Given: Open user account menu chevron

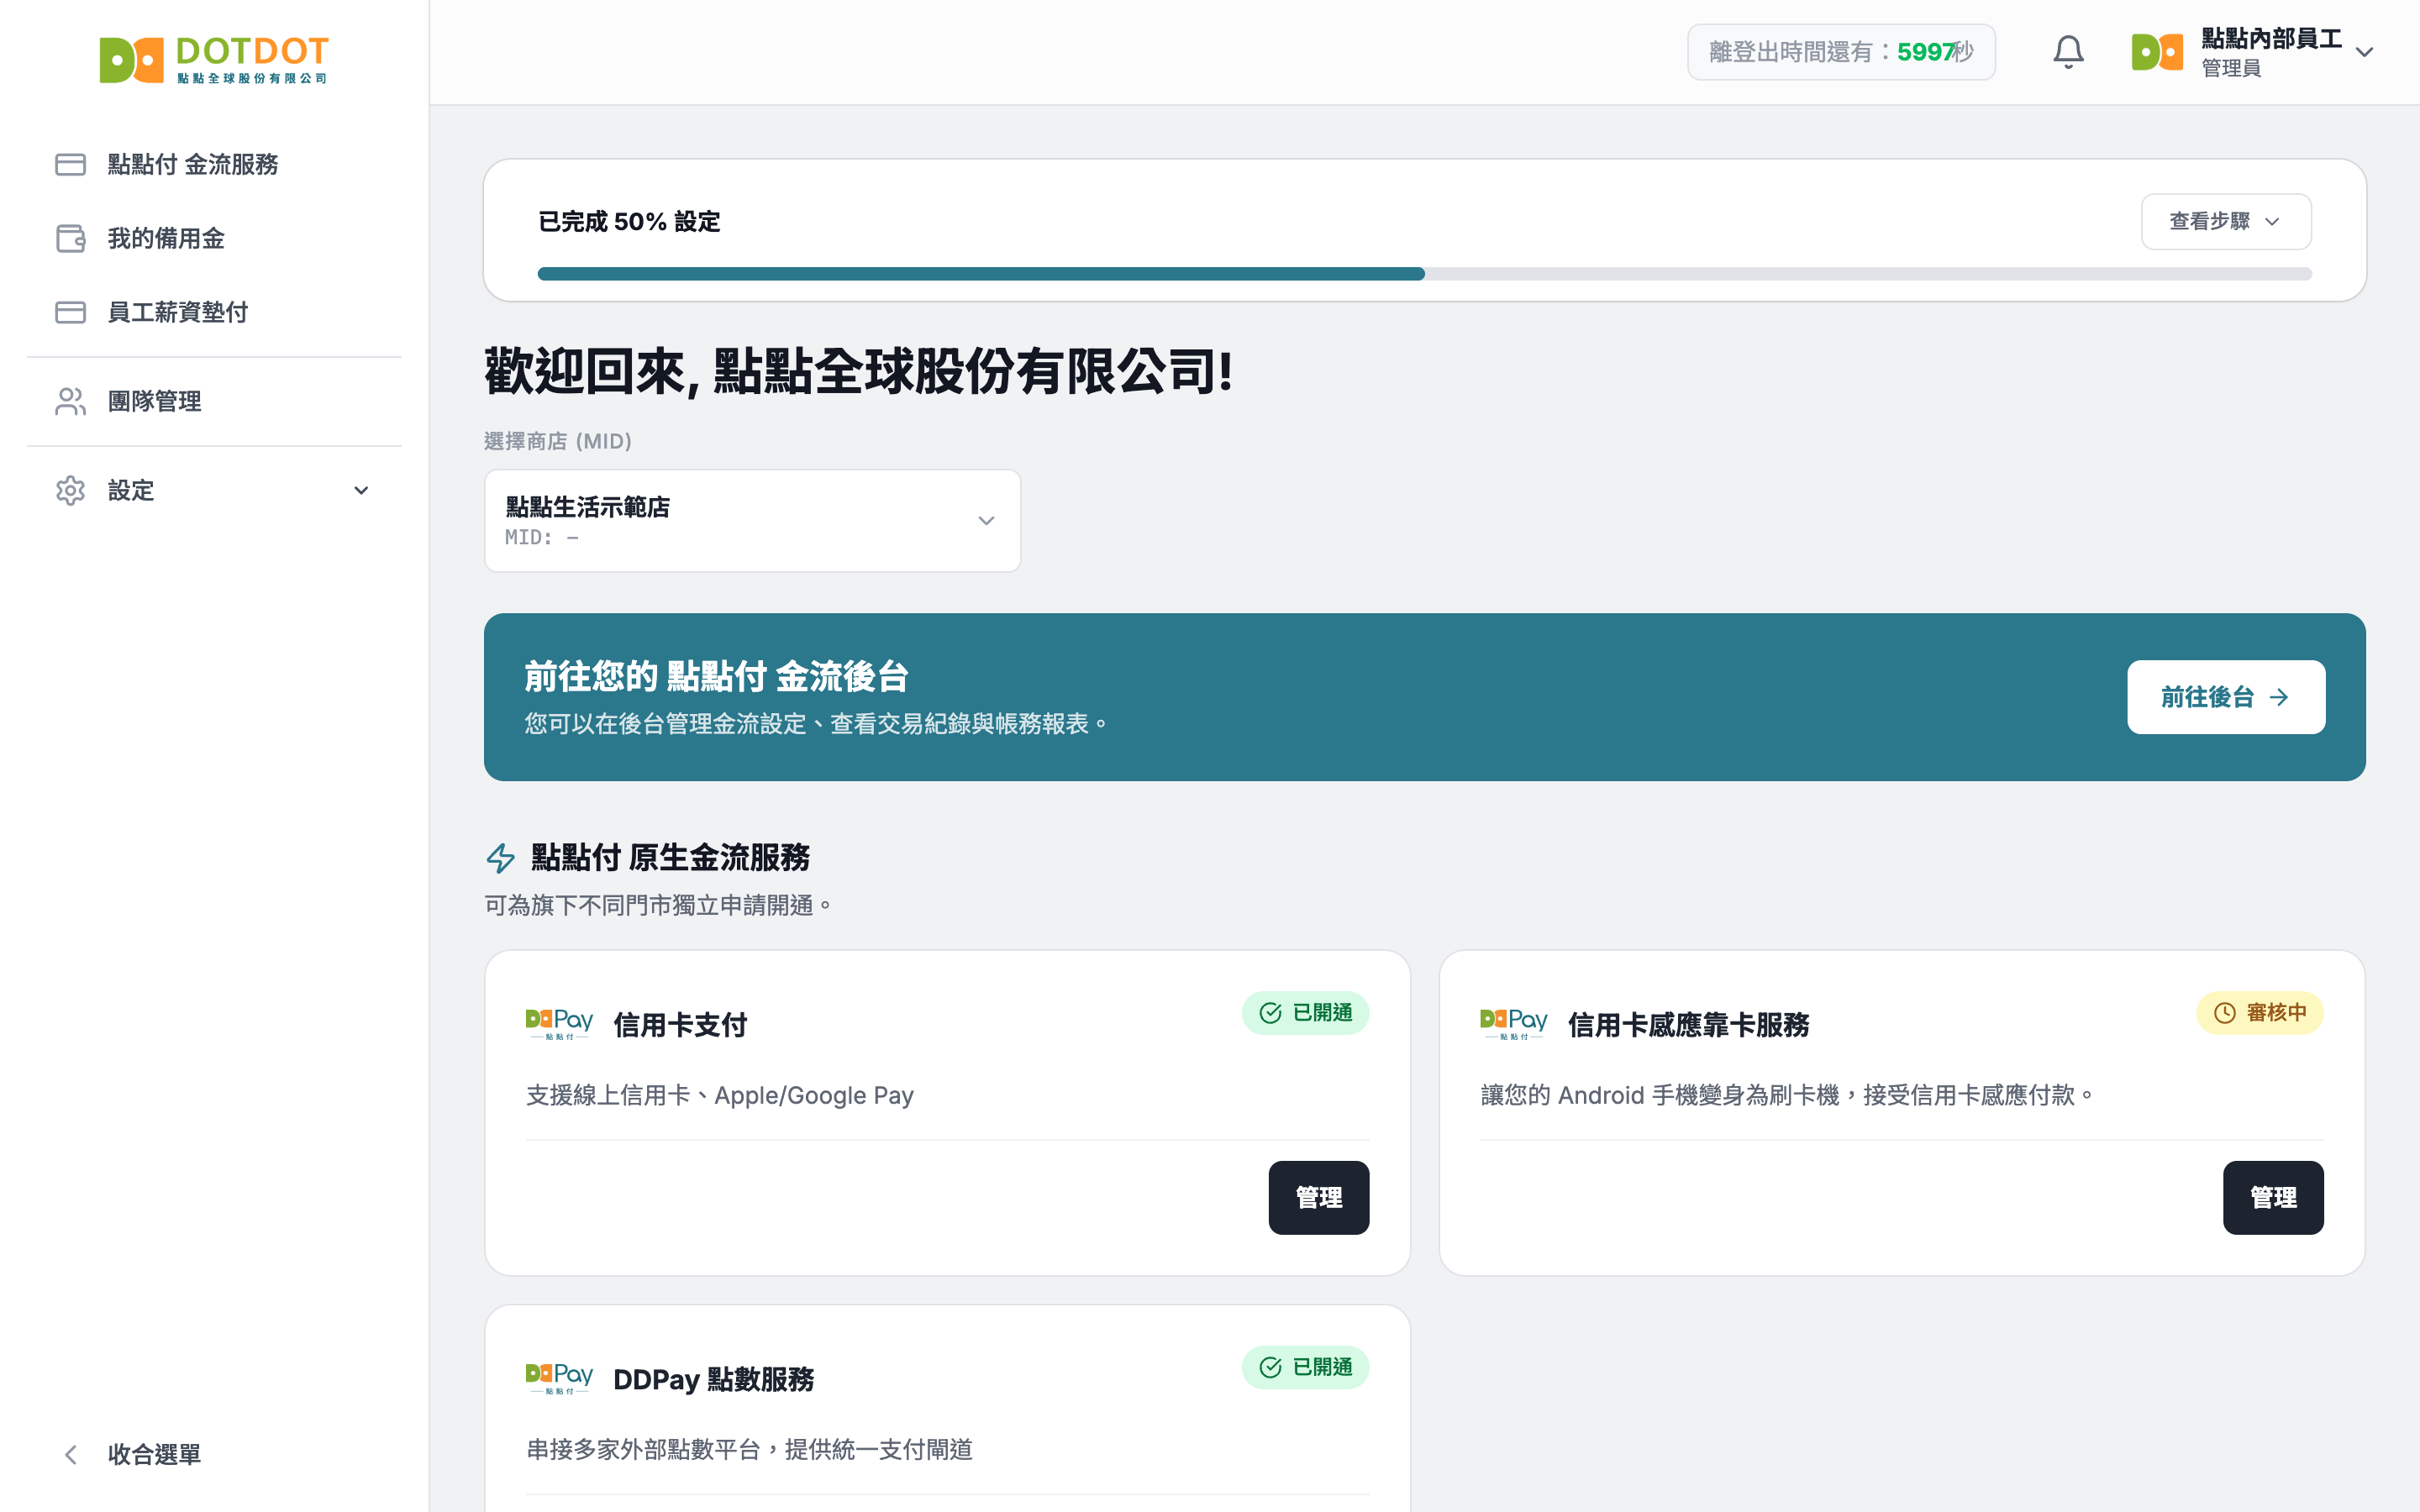Looking at the screenshot, I should [x=2364, y=52].
